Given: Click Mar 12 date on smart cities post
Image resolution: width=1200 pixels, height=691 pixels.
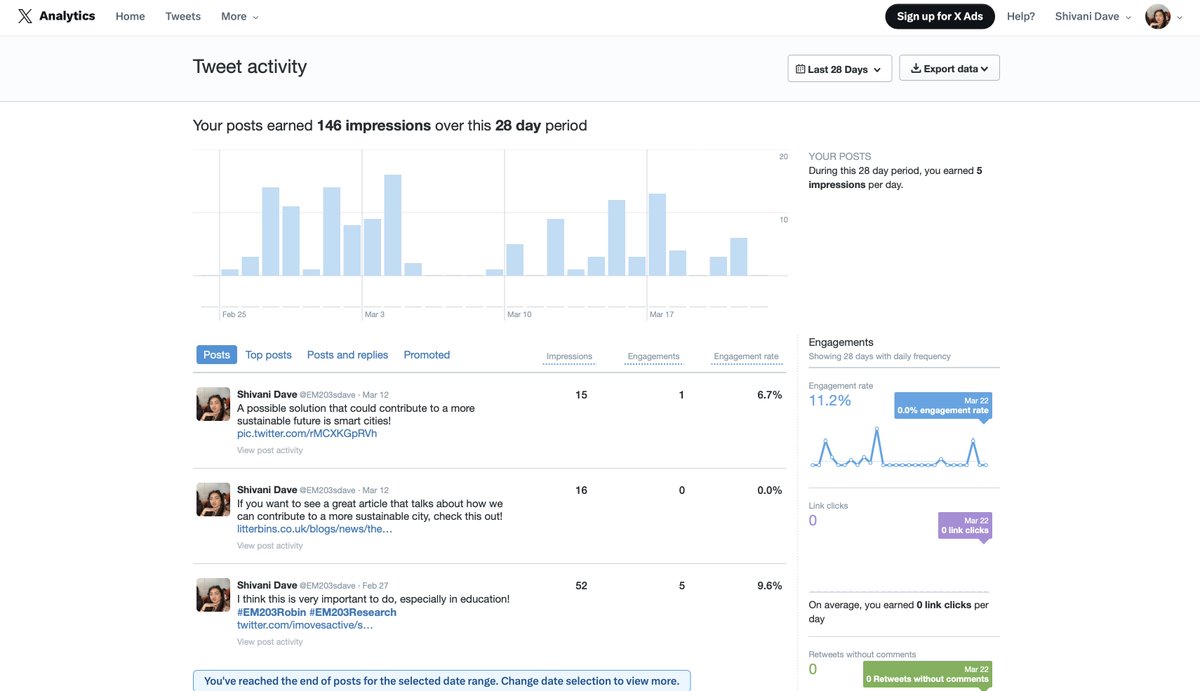Looking at the screenshot, I should click(x=376, y=395).
